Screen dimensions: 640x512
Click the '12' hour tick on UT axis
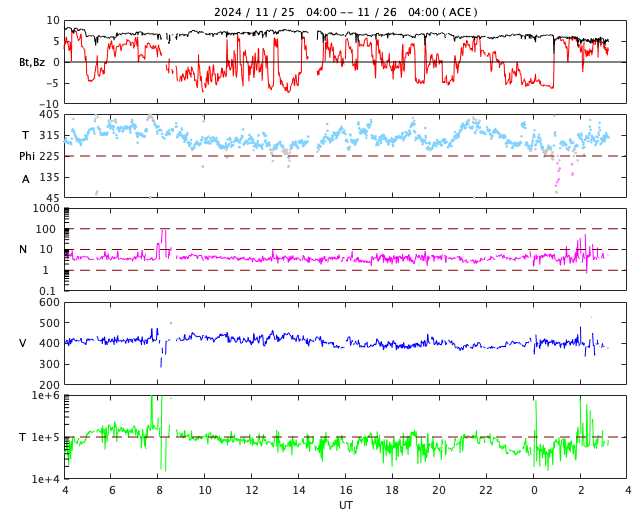pyautogui.click(x=252, y=490)
